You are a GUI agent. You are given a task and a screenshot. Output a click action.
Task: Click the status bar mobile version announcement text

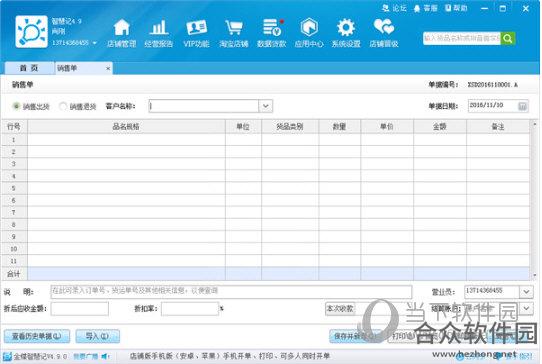click(230, 356)
